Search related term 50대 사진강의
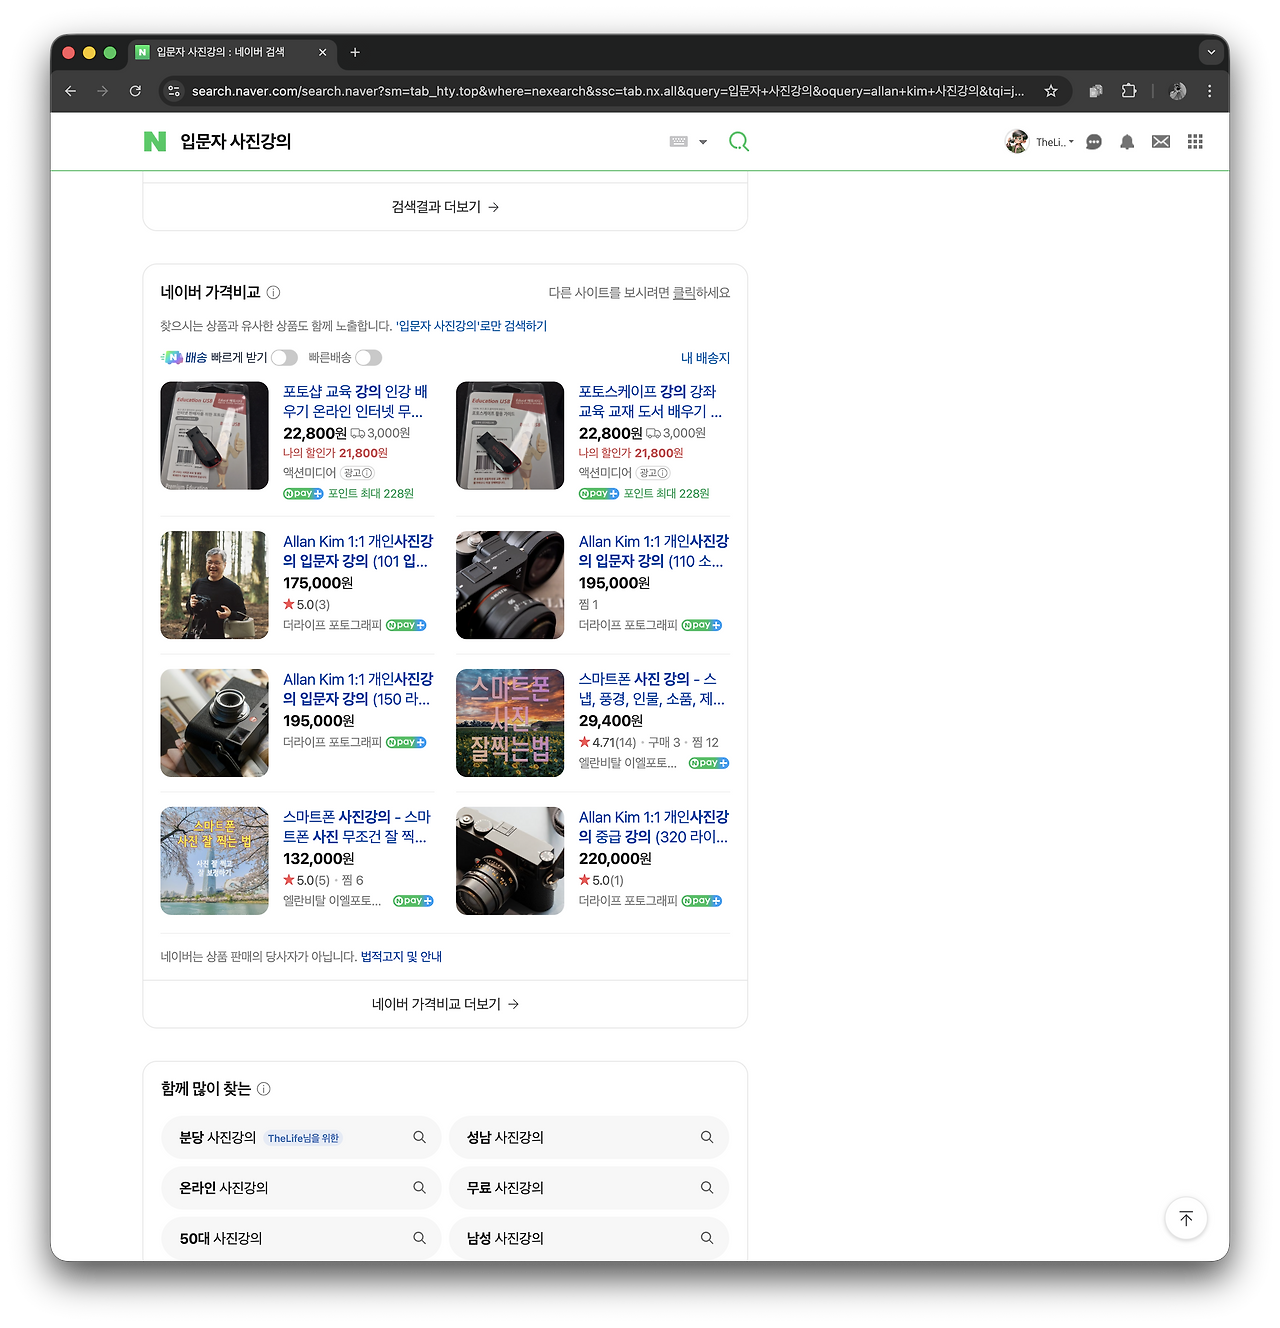This screenshot has width=1280, height=1328. pyautogui.click(x=301, y=1238)
